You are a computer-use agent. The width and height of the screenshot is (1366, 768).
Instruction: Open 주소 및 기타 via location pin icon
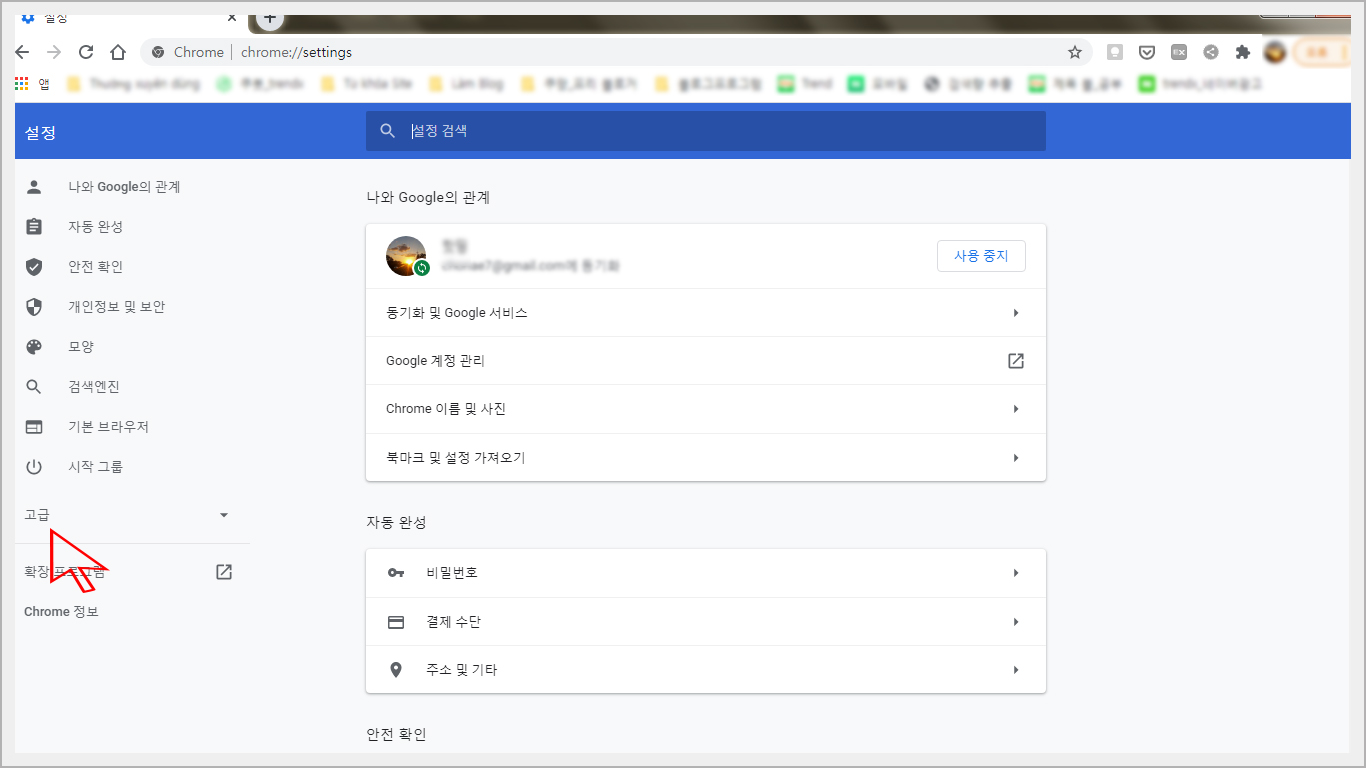pyautogui.click(x=396, y=670)
